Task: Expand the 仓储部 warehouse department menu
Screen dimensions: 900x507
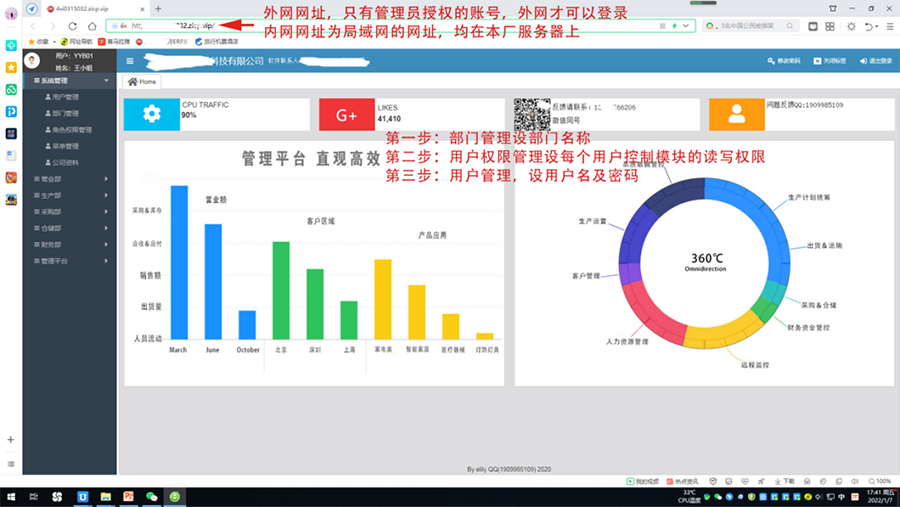Action: tap(69, 228)
